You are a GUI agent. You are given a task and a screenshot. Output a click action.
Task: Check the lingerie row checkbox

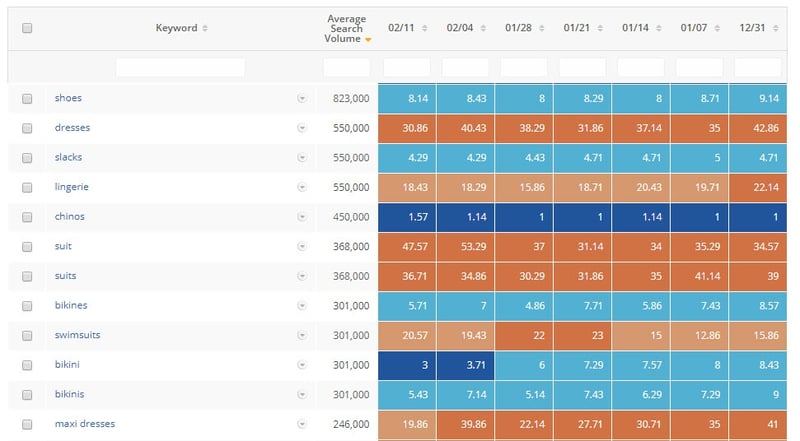tap(27, 187)
